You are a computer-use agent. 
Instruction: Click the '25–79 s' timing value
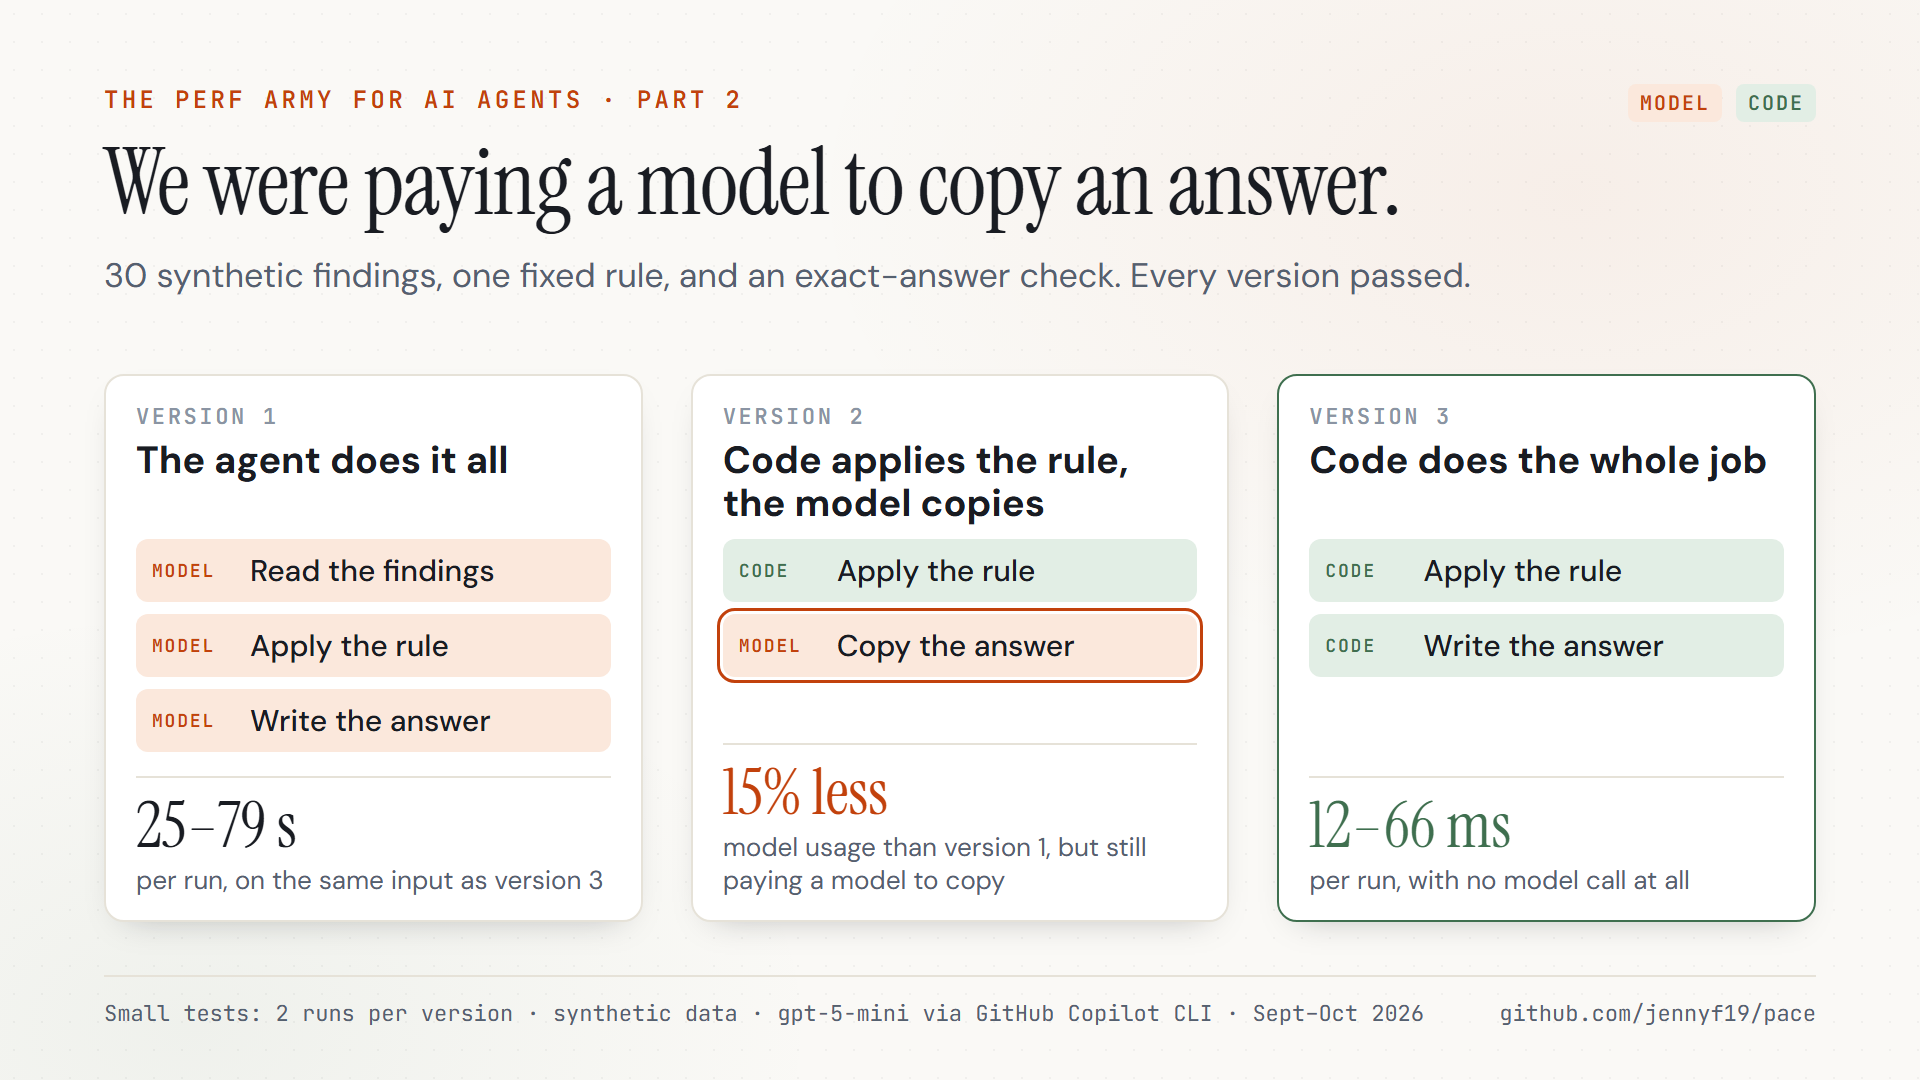pyautogui.click(x=217, y=826)
